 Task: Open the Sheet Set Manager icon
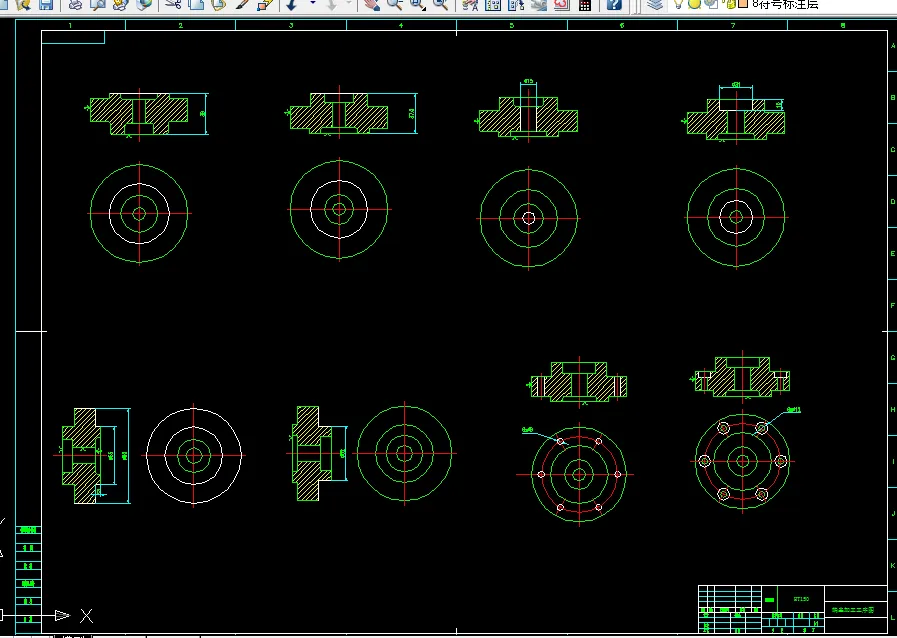pyautogui.click(x=538, y=5)
